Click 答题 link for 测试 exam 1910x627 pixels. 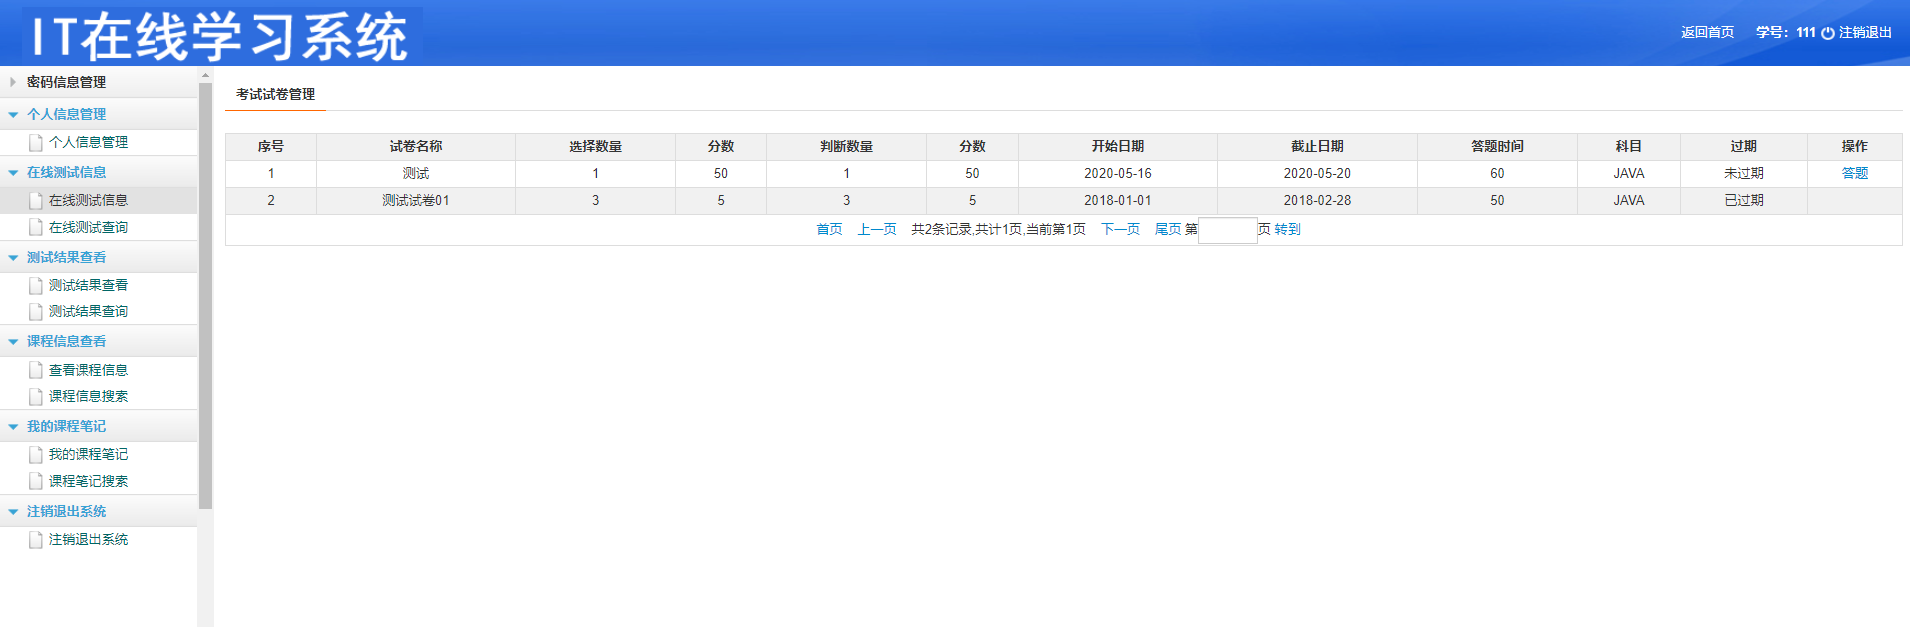point(1854,173)
